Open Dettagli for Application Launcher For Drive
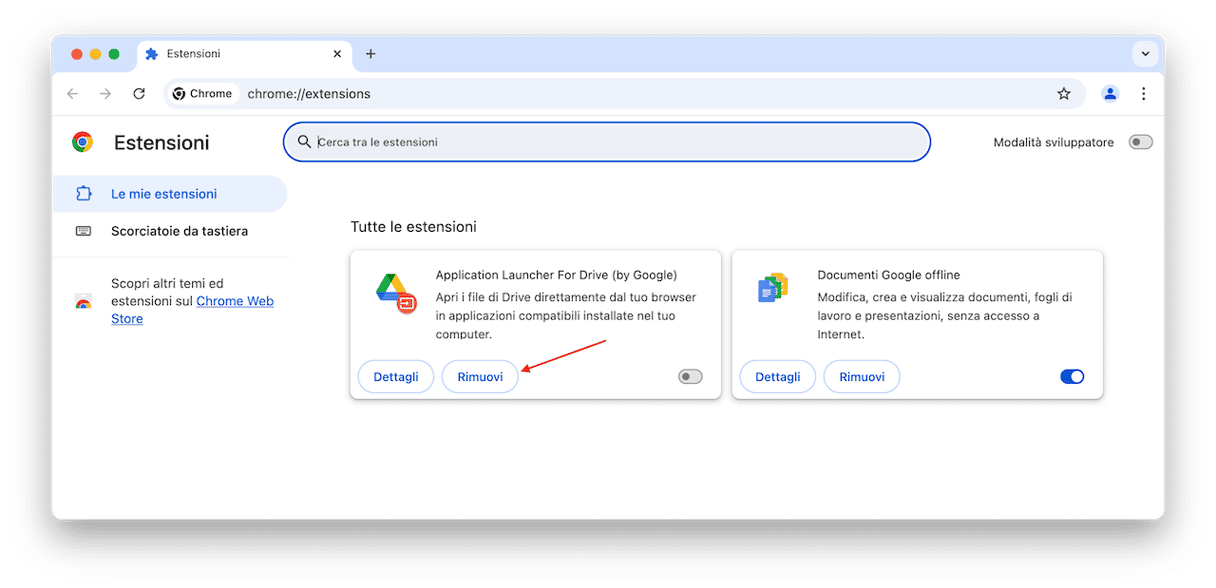1216x588 pixels. [x=396, y=377]
